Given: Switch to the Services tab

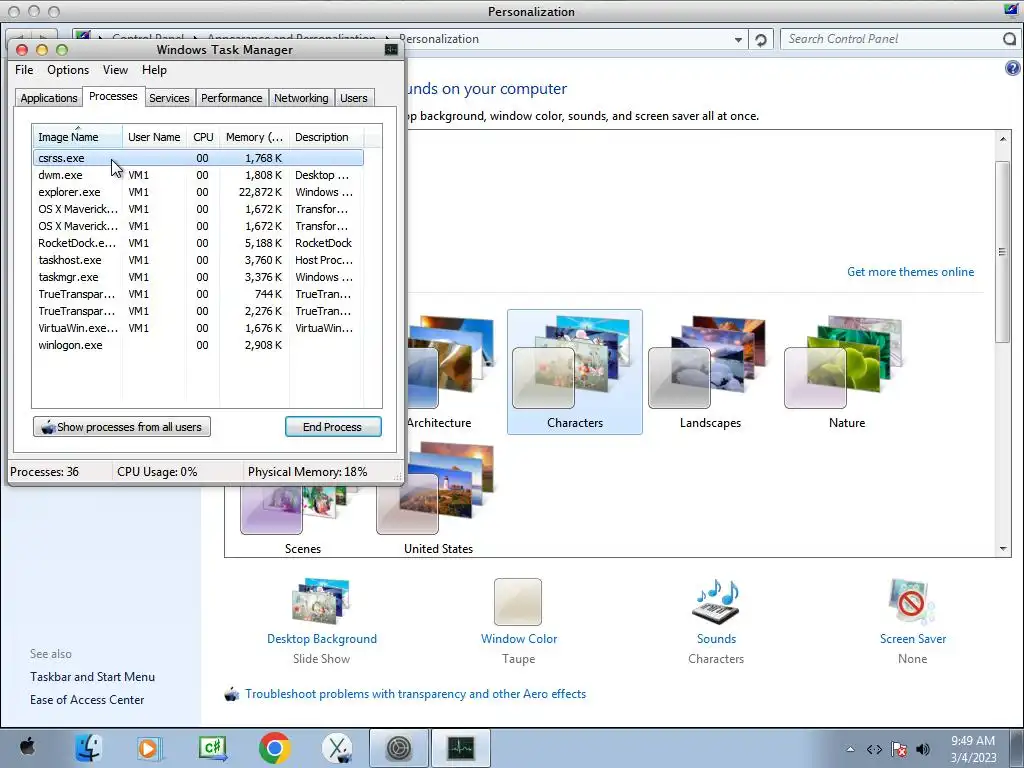Looking at the screenshot, I should (169, 98).
